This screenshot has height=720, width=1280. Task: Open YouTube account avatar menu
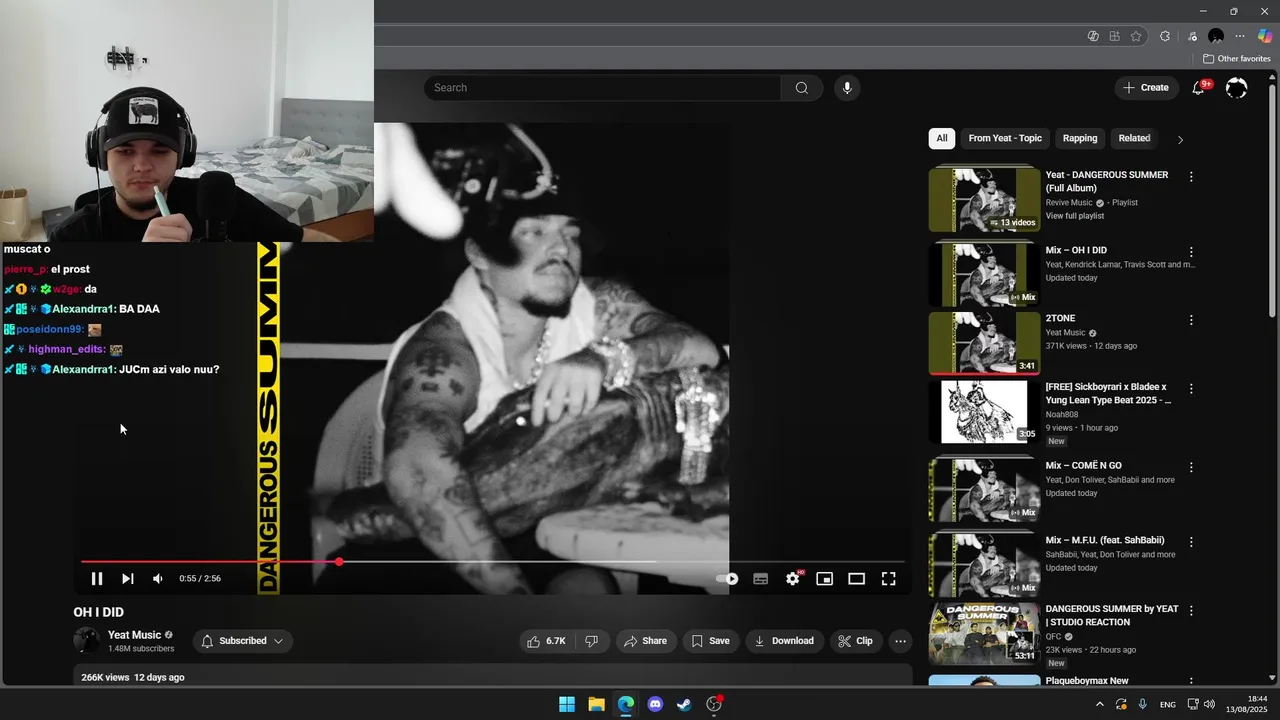1237,88
